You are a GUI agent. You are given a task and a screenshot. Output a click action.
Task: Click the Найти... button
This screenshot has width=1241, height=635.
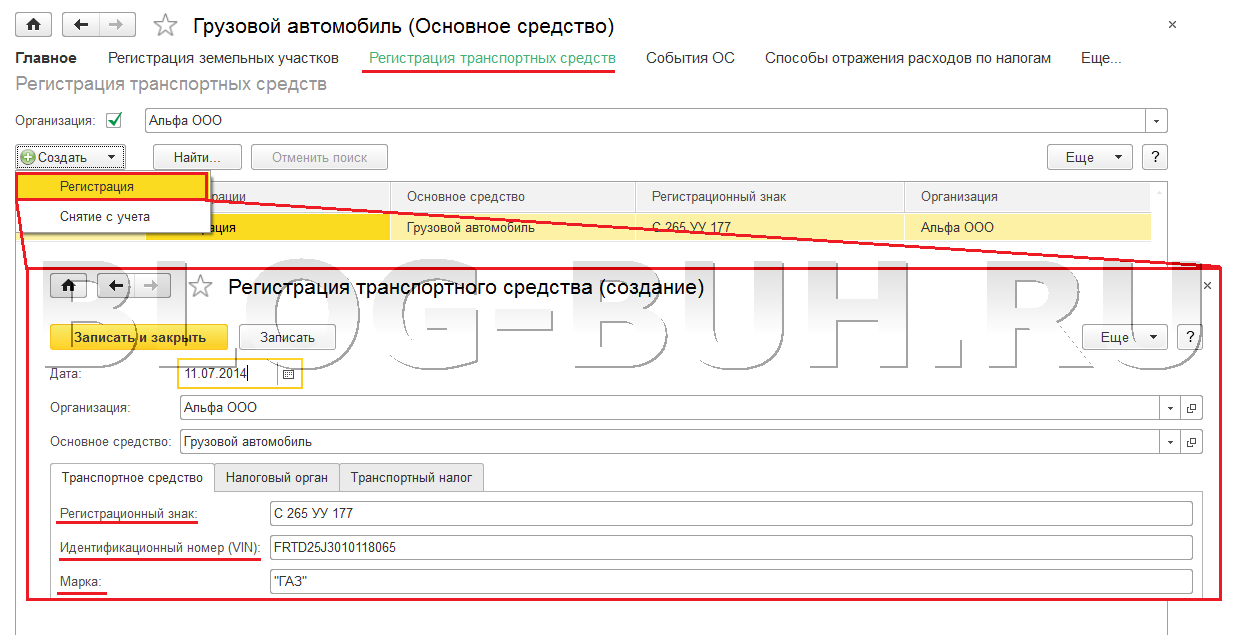click(x=196, y=157)
